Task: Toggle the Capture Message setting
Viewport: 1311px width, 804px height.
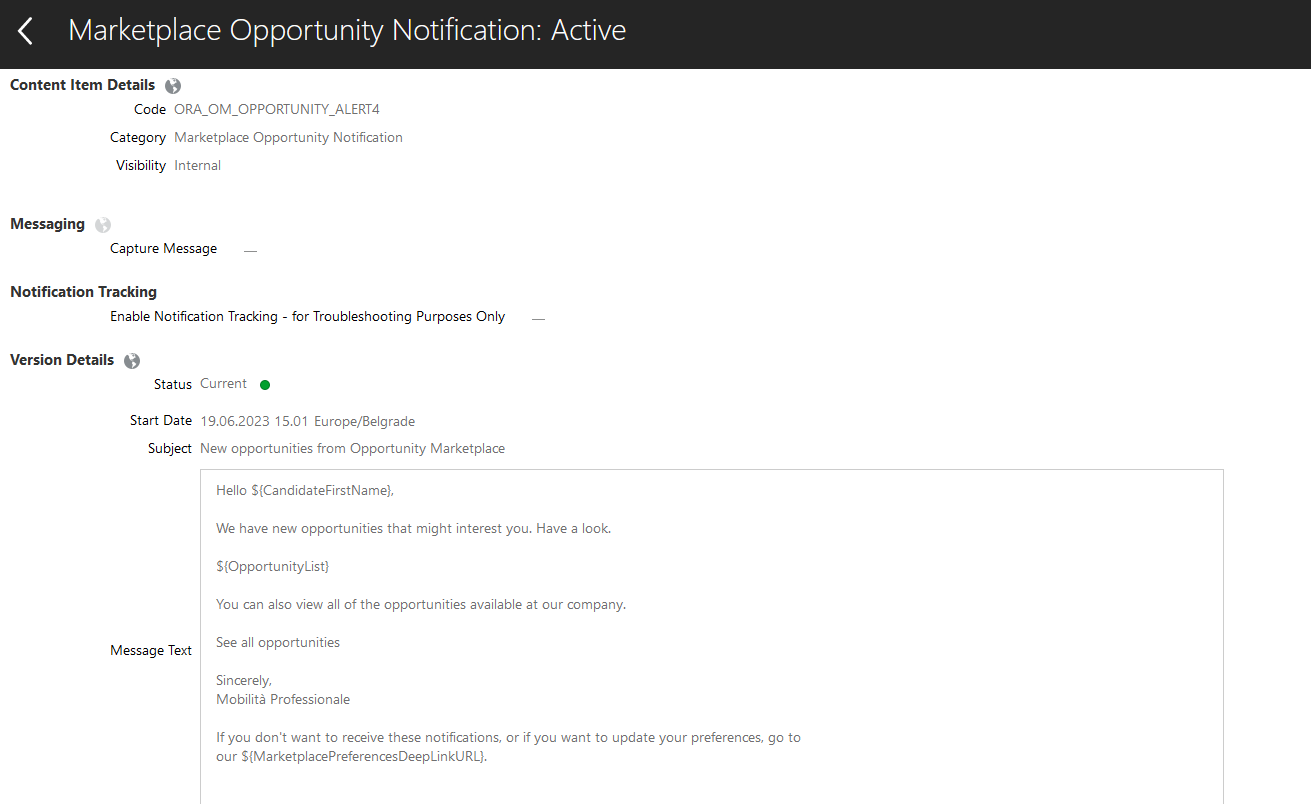Action: (249, 249)
